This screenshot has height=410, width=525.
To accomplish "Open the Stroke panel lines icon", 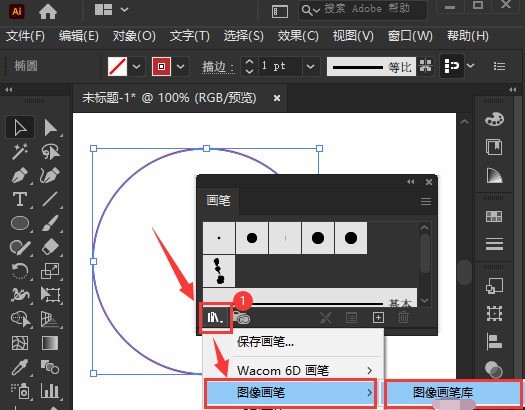I will 494,244.
